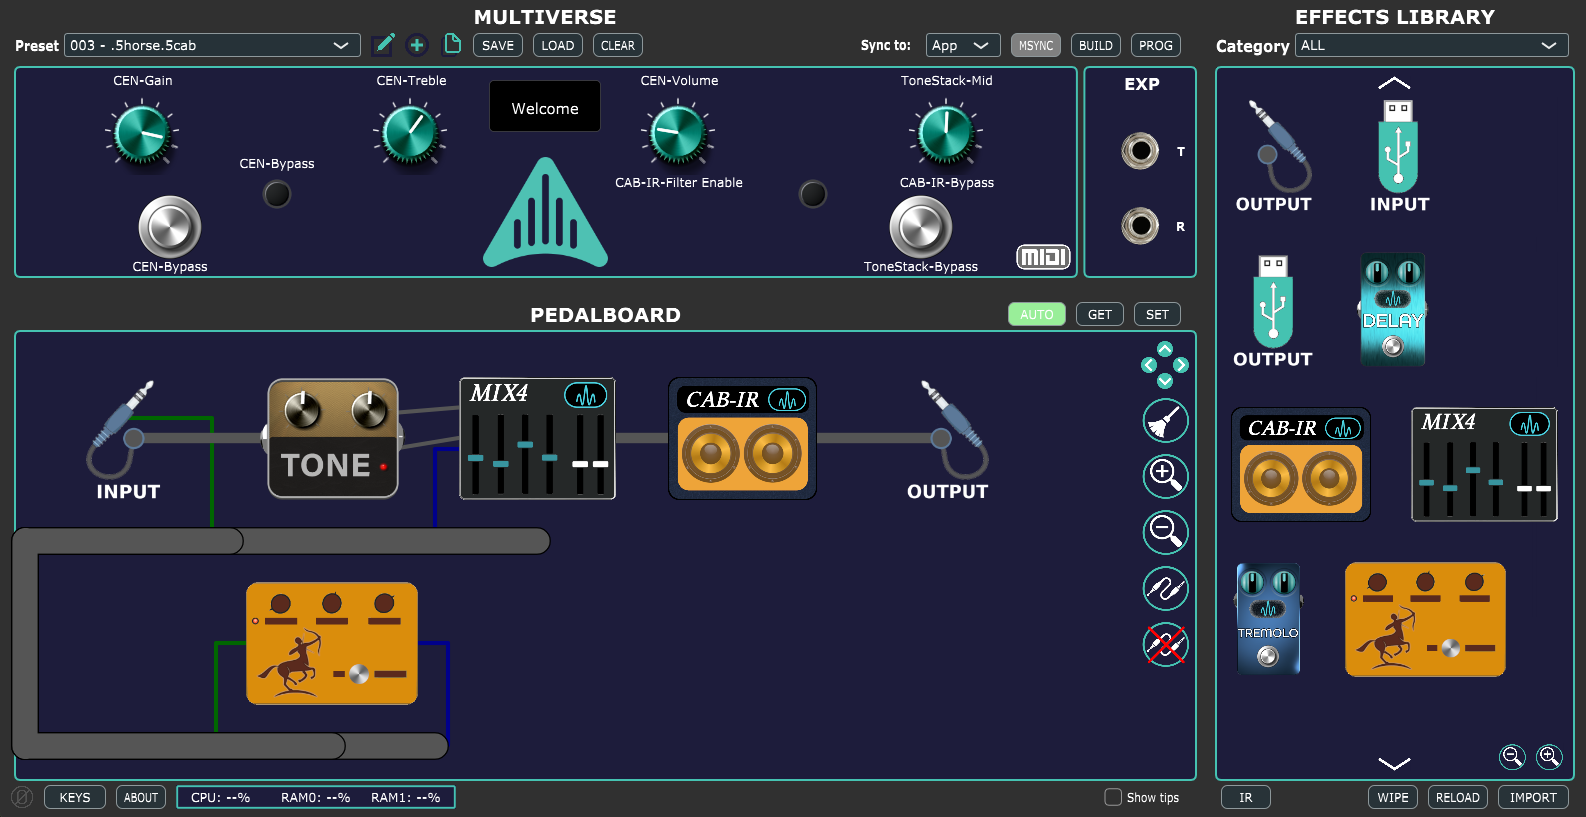
Task: Open the MIDI settings icon
Action: (x=1043, y=257)
